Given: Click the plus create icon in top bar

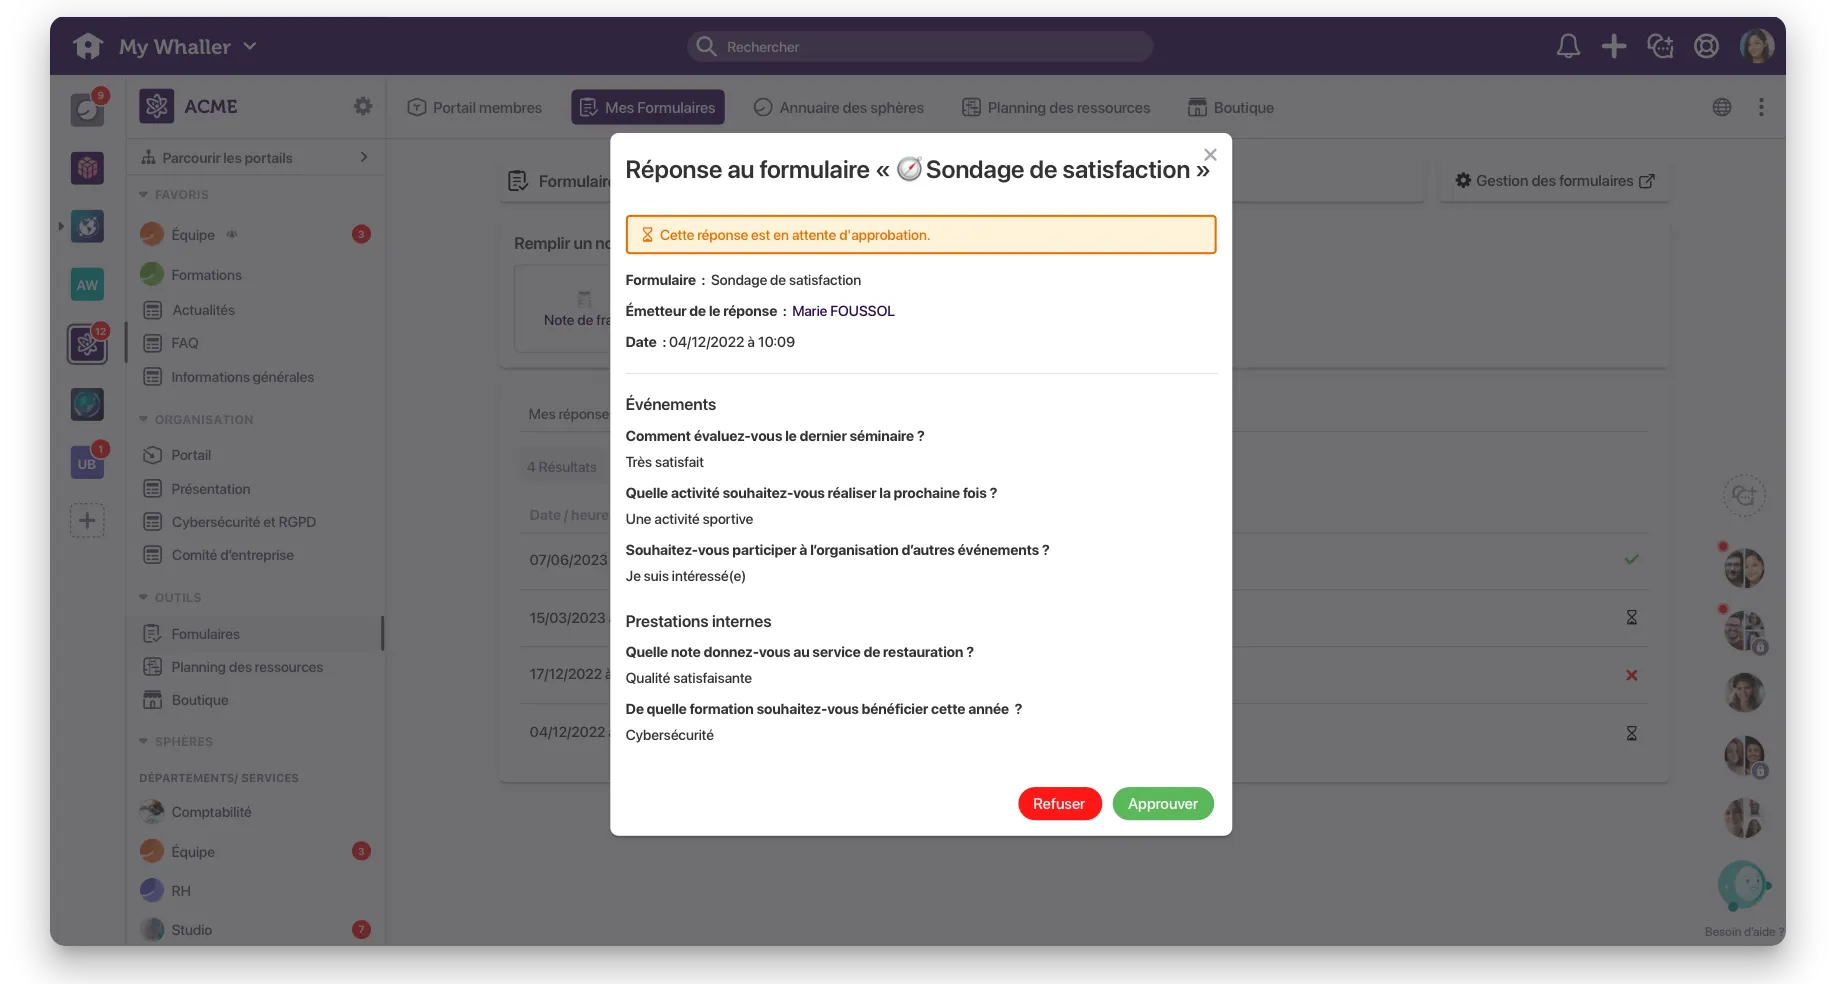Looking at the screenshot, I should coord(1613,46).
